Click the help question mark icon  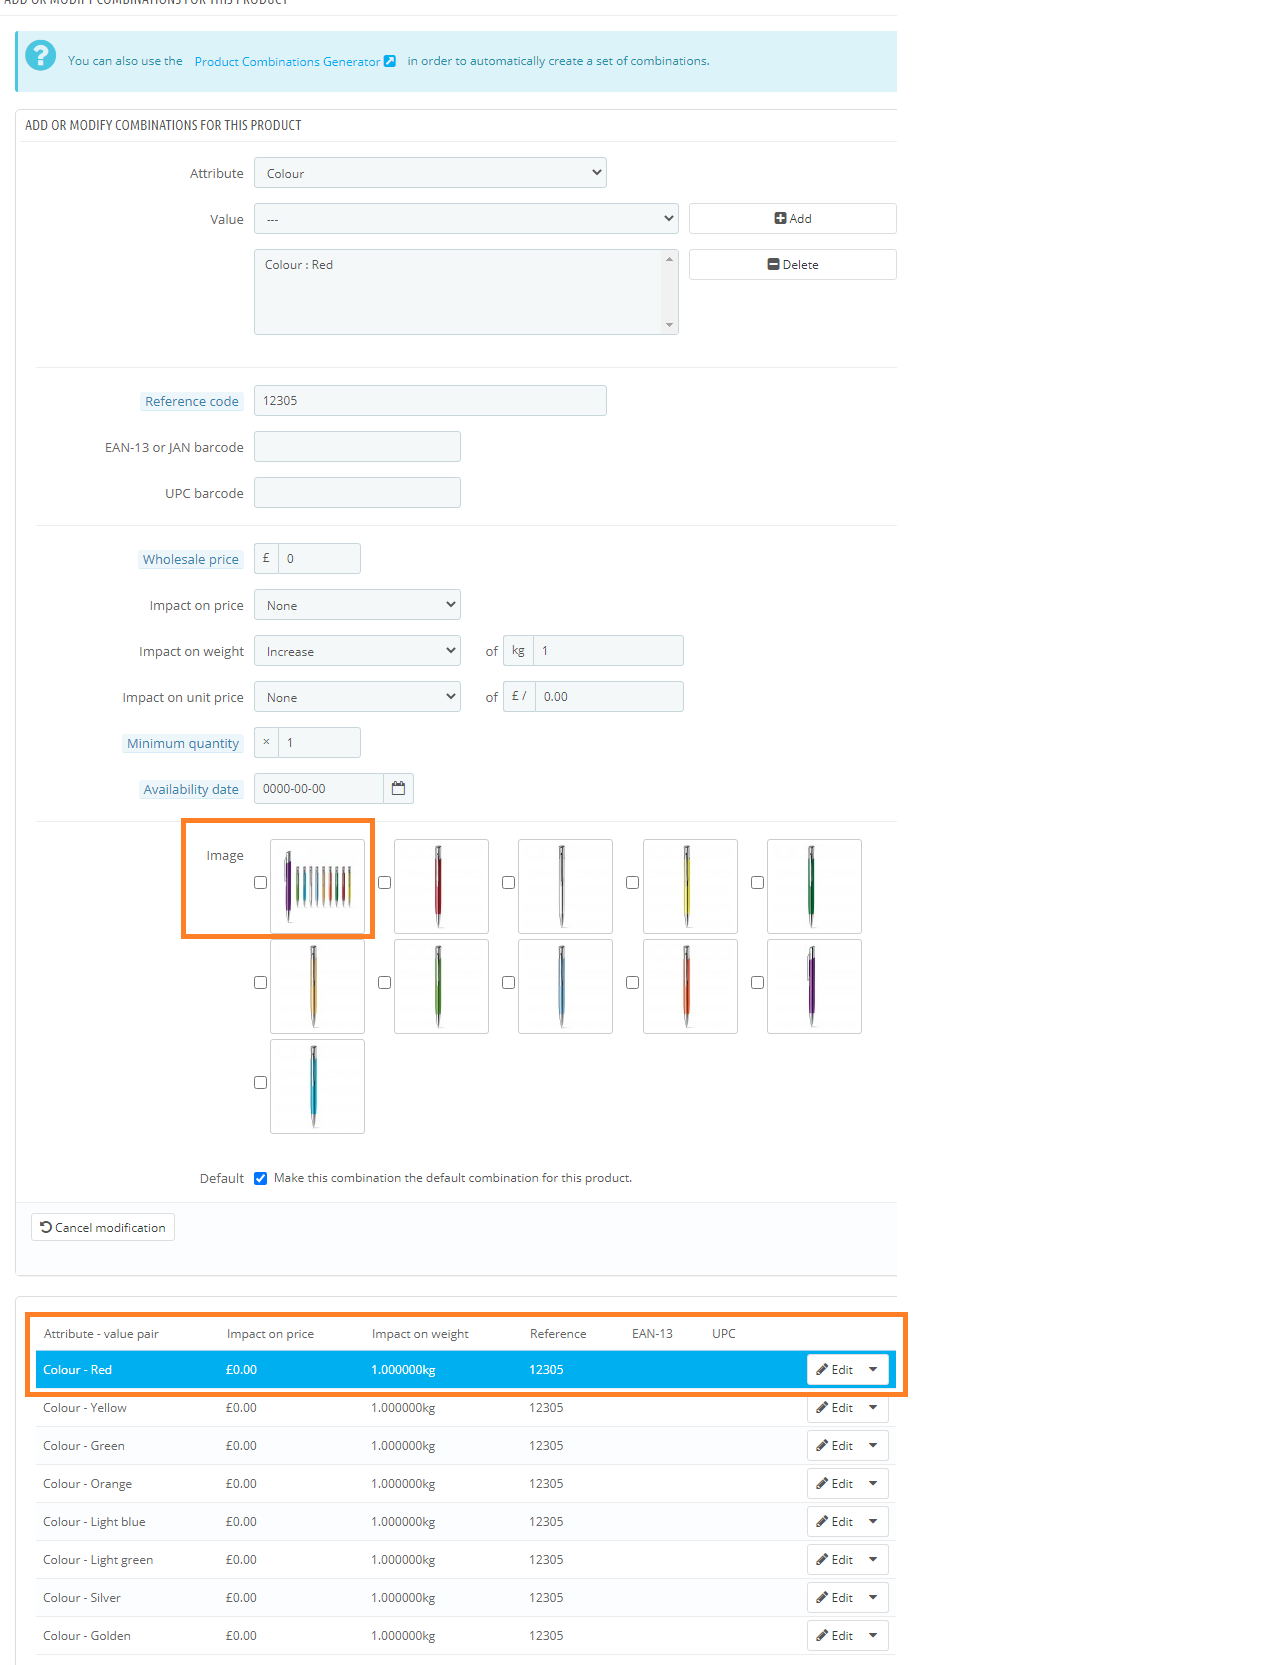pyautogui.click(x=40, y=55)
